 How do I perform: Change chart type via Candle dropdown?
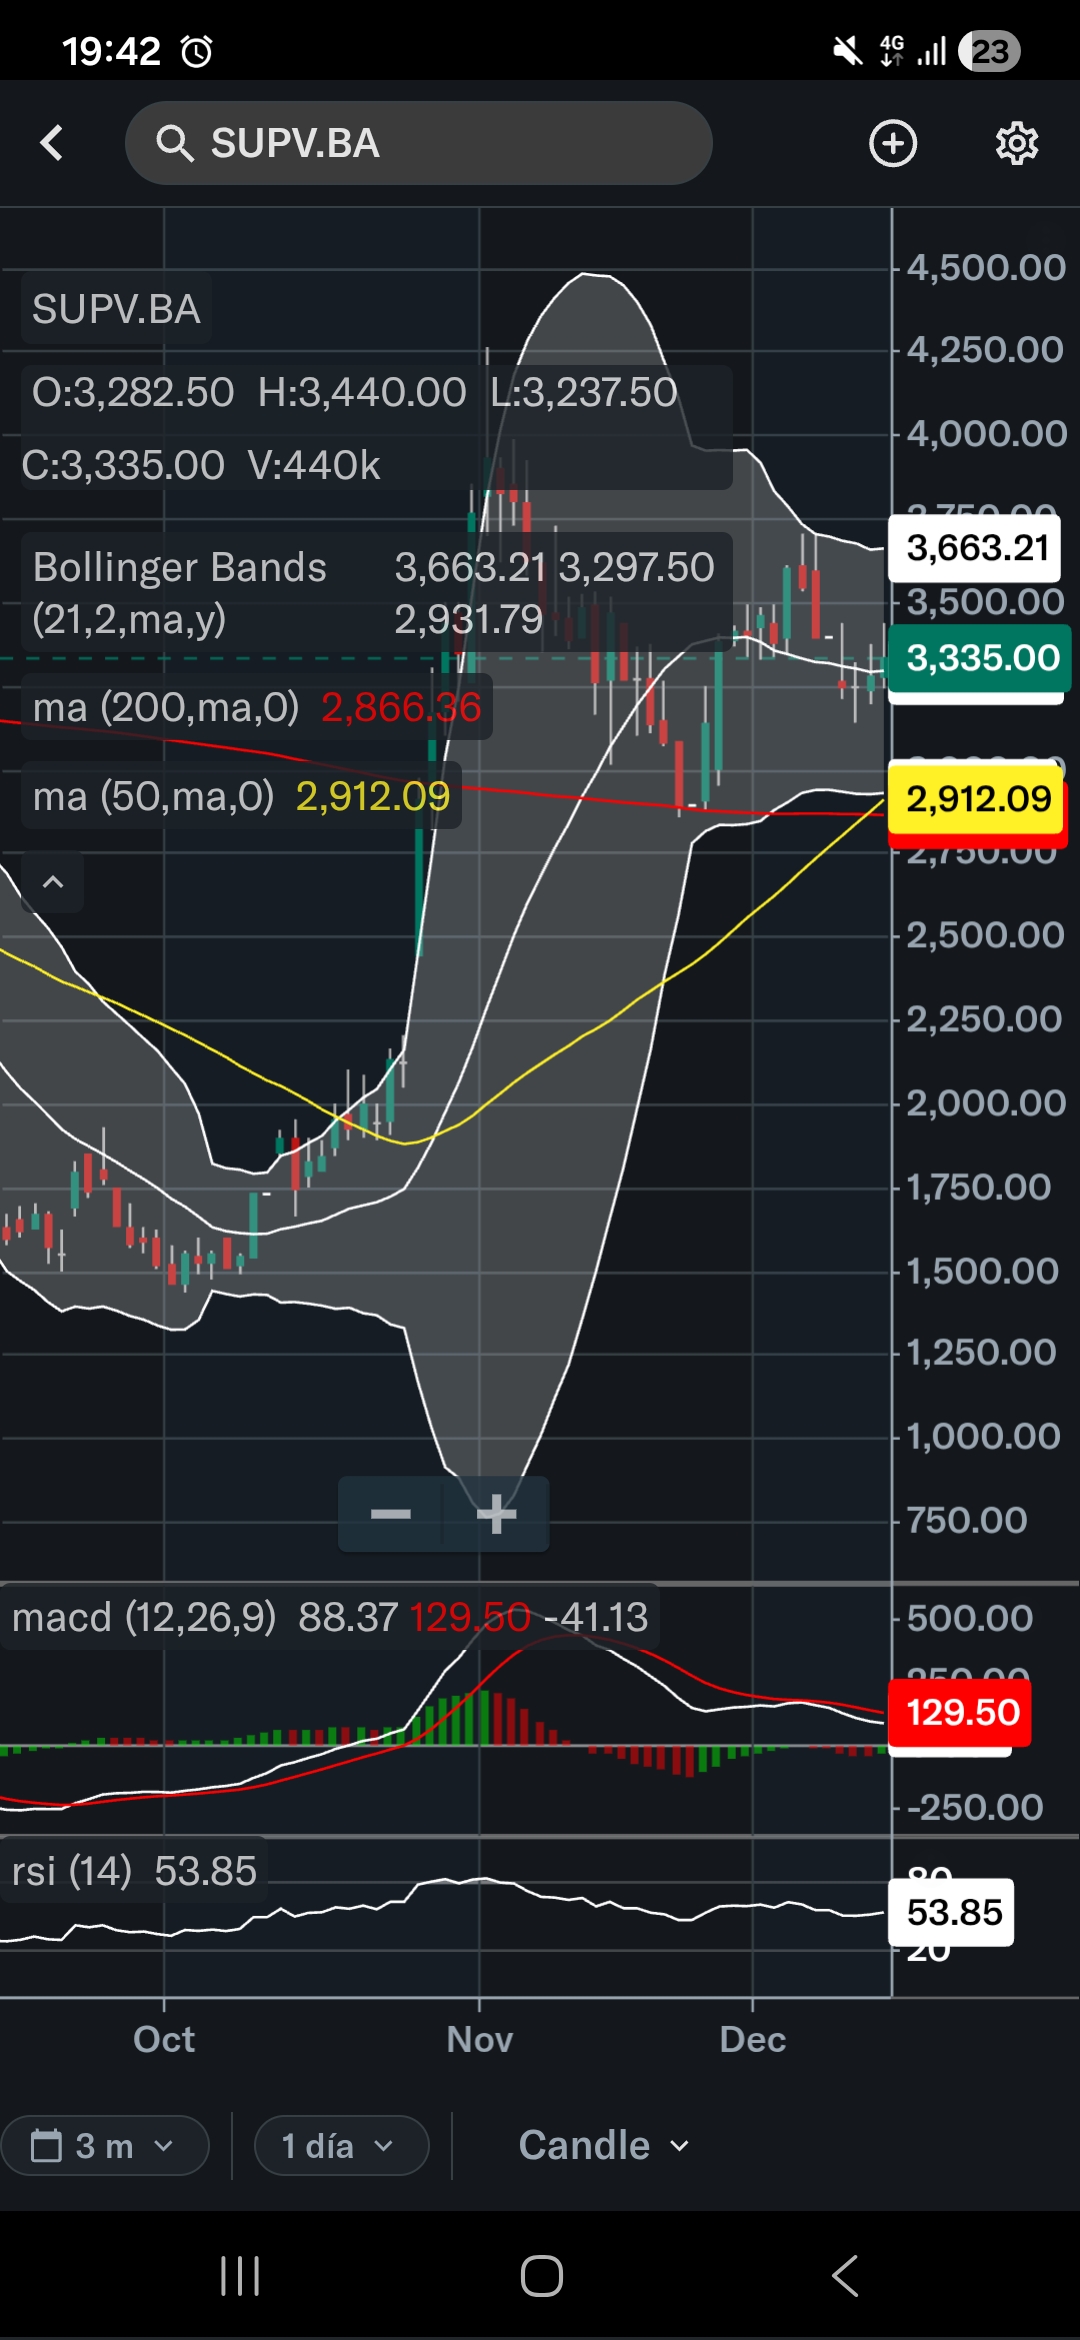[604, 2145]
